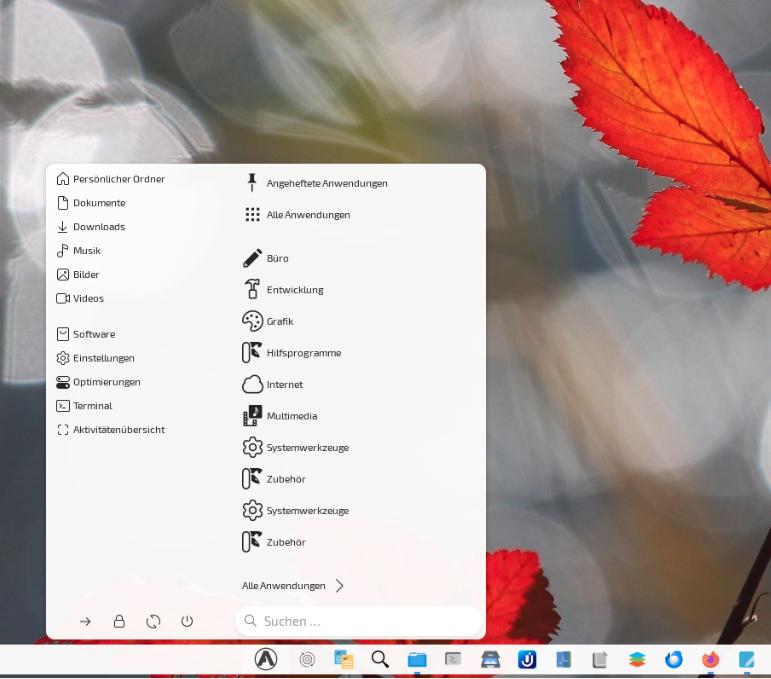Launch the terminal icon in the taskbar

pos(453,660)
